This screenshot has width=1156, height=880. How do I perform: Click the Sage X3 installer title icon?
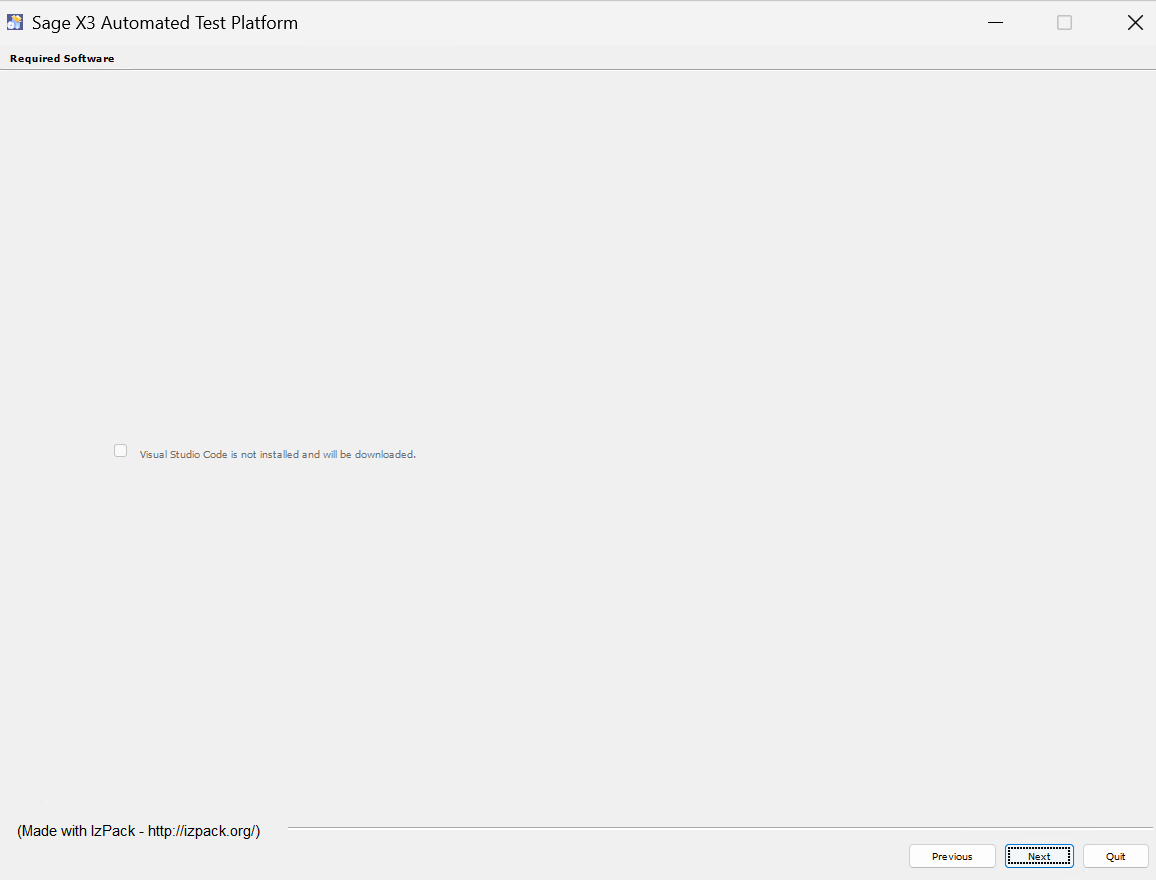15,22
